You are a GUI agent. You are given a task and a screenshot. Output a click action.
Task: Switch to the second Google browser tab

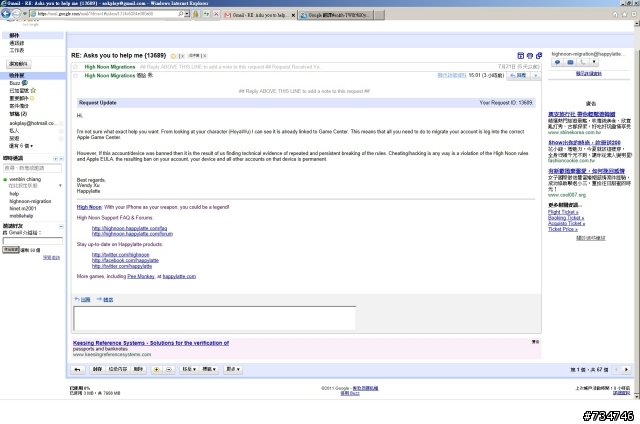coord(336,15)
